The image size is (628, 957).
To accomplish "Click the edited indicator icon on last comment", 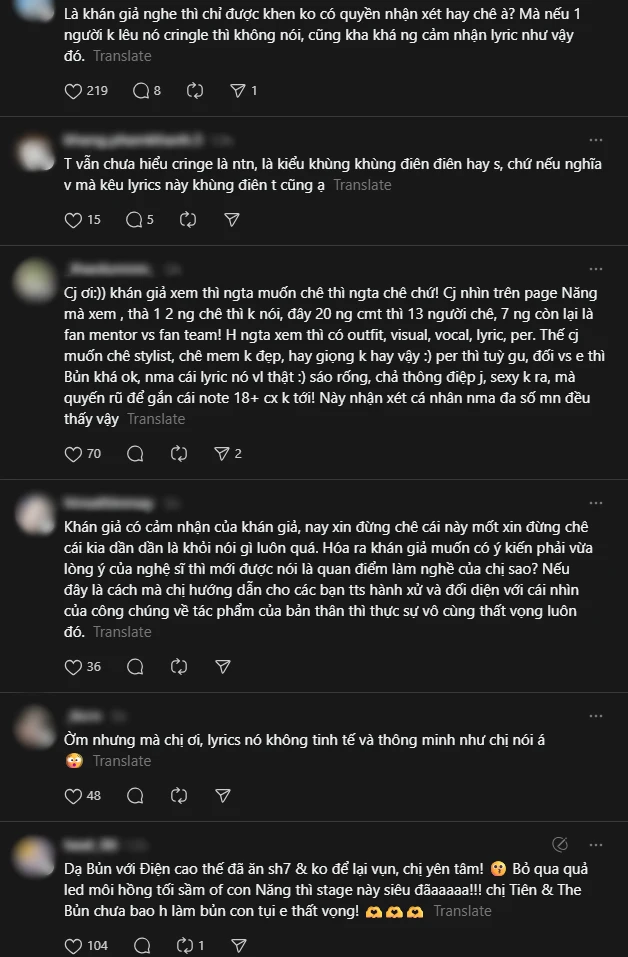I will click(x=560, y=844).
